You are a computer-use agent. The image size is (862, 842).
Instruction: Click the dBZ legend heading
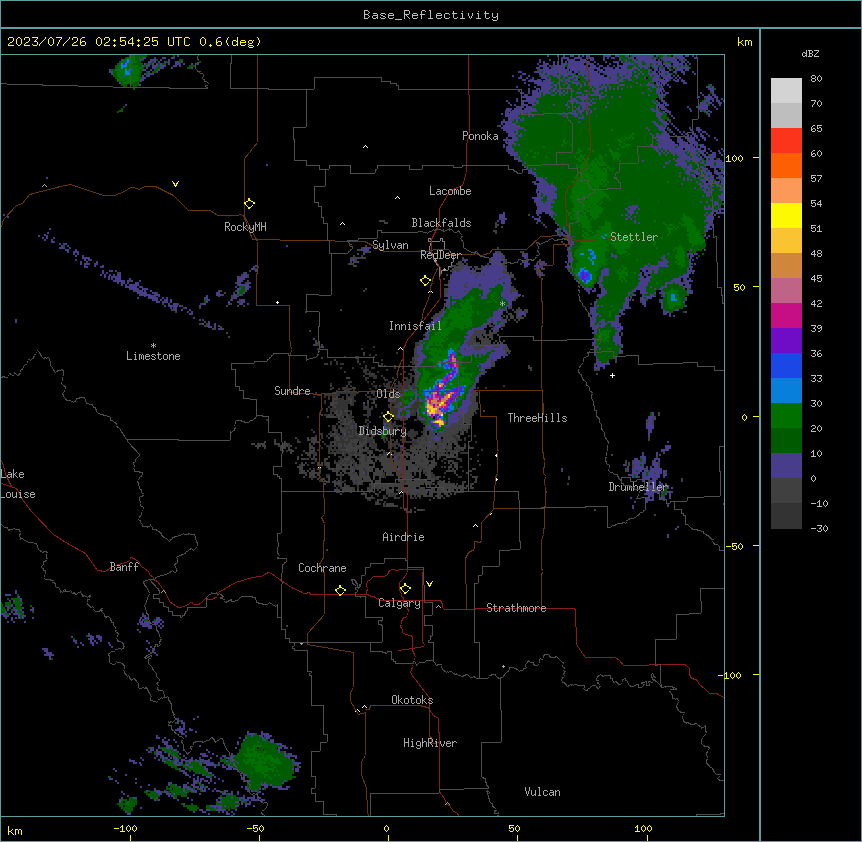(x=810, y=54)
